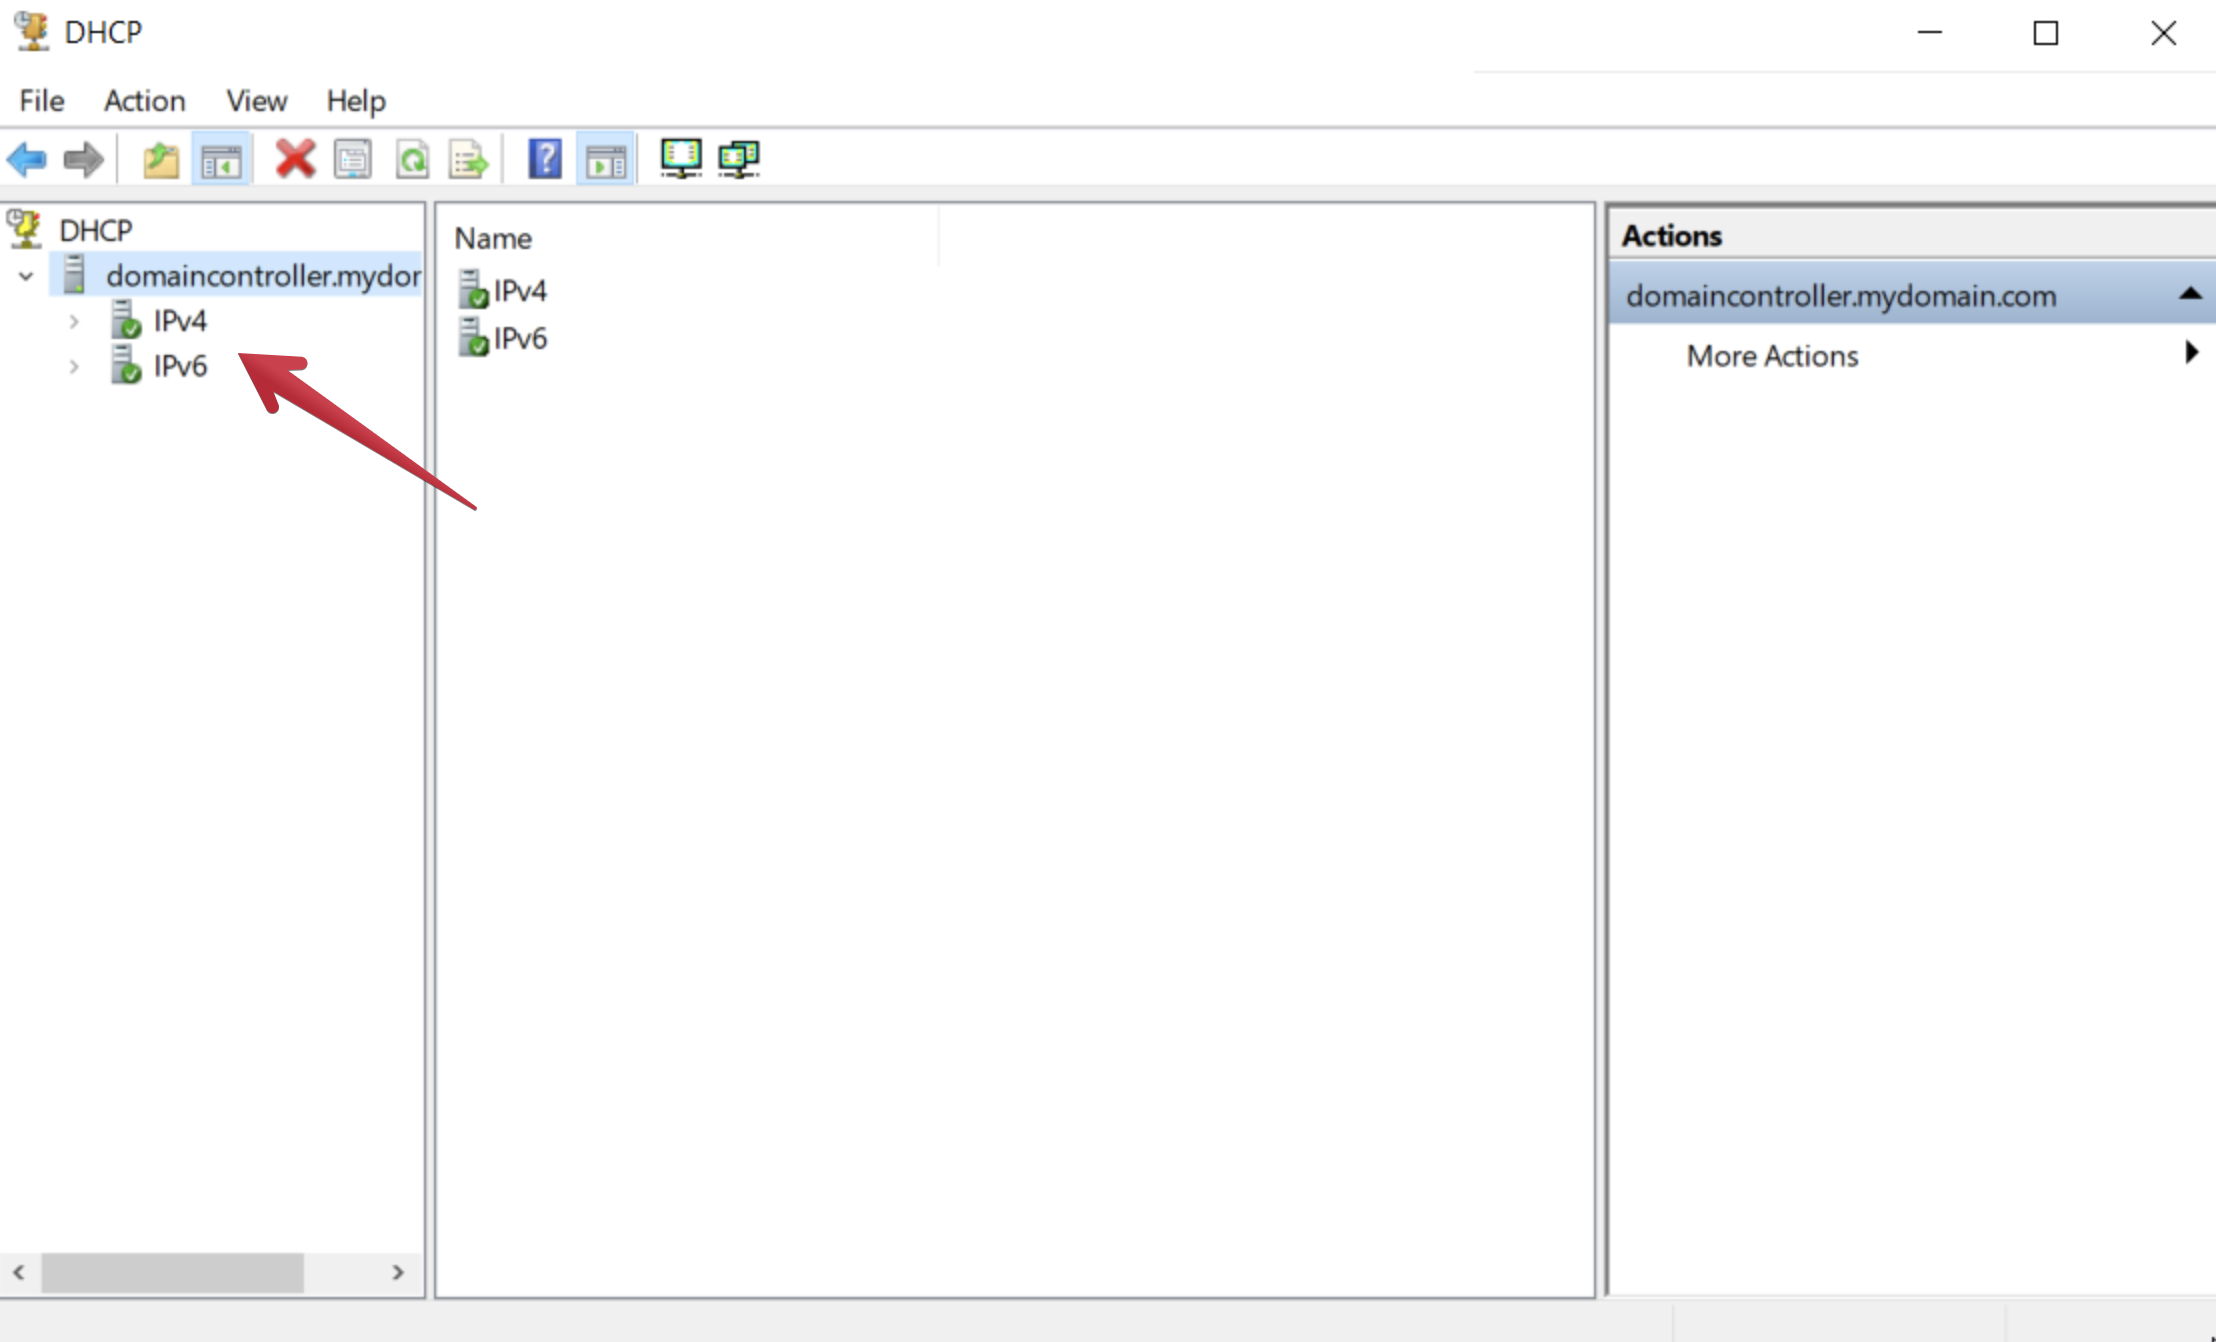Open the blue Help question mark icon
2216x1342 pixels.
(545, 159)
